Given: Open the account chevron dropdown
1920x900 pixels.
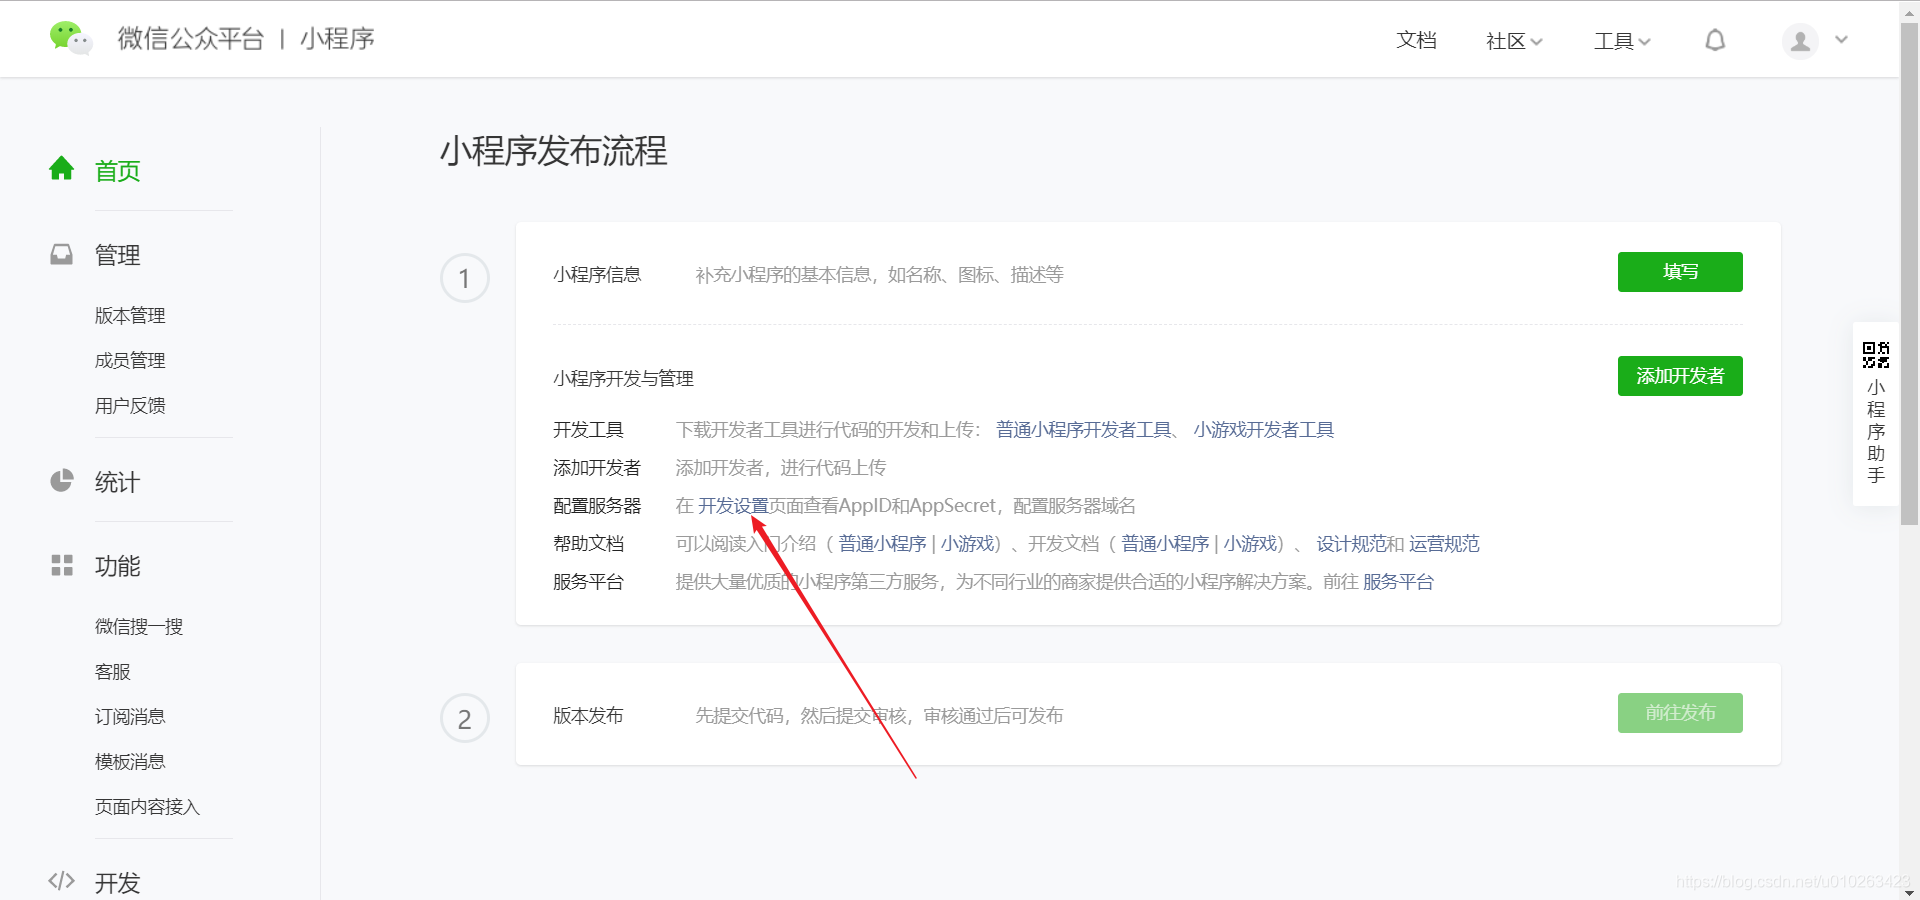Looking at the screenshot, I should pos(1842,41).
